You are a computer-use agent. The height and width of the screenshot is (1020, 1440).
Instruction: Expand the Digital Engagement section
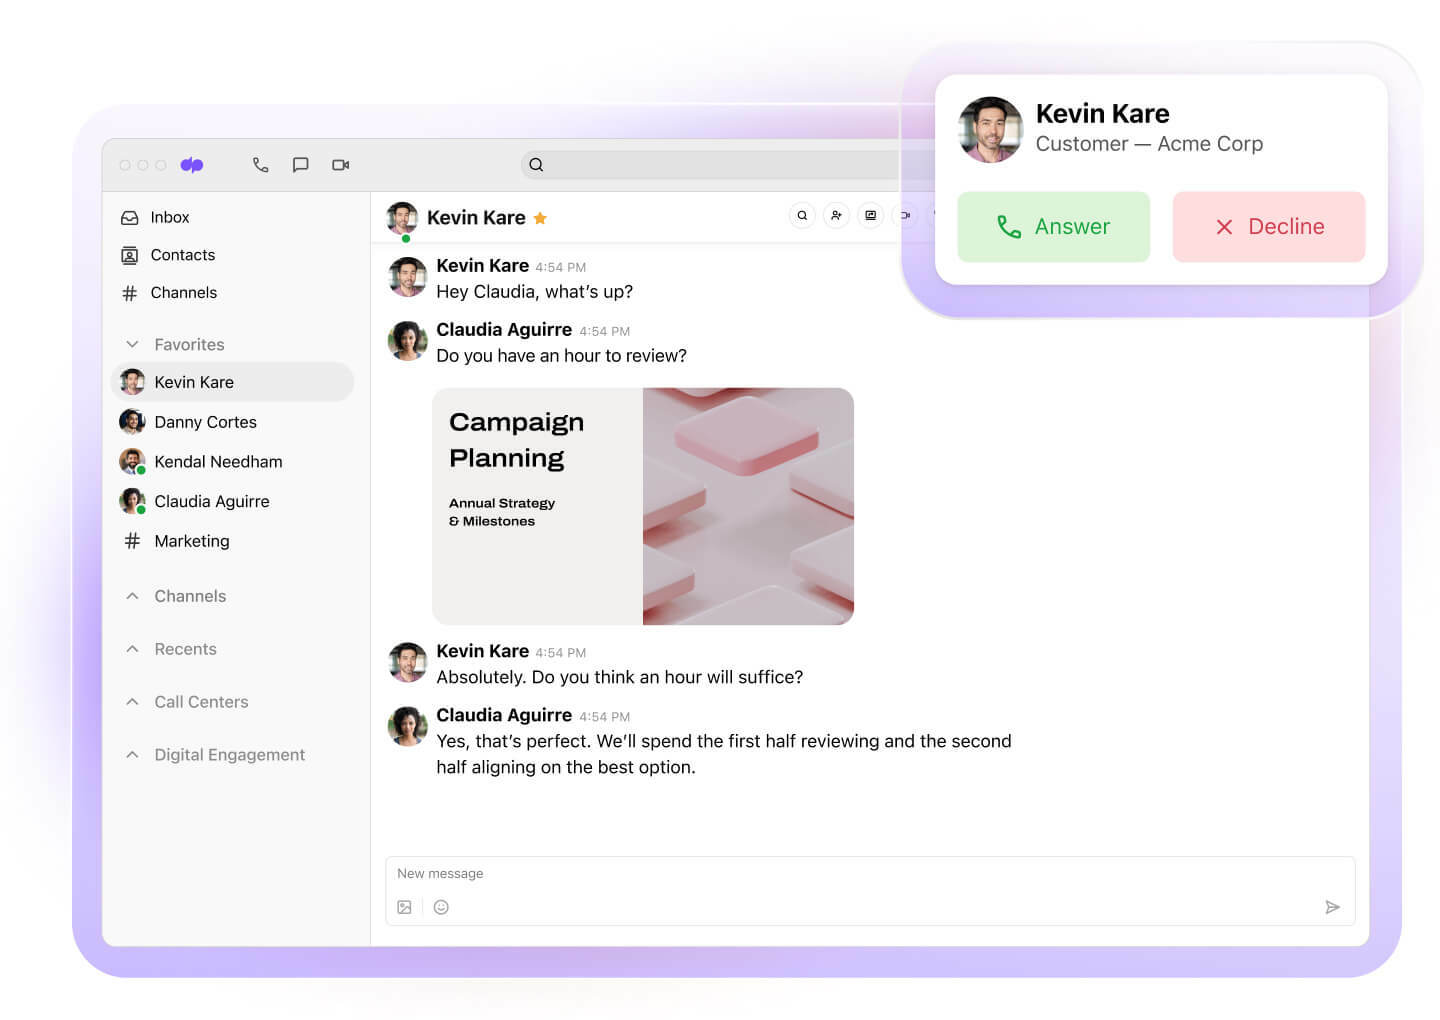214,755
